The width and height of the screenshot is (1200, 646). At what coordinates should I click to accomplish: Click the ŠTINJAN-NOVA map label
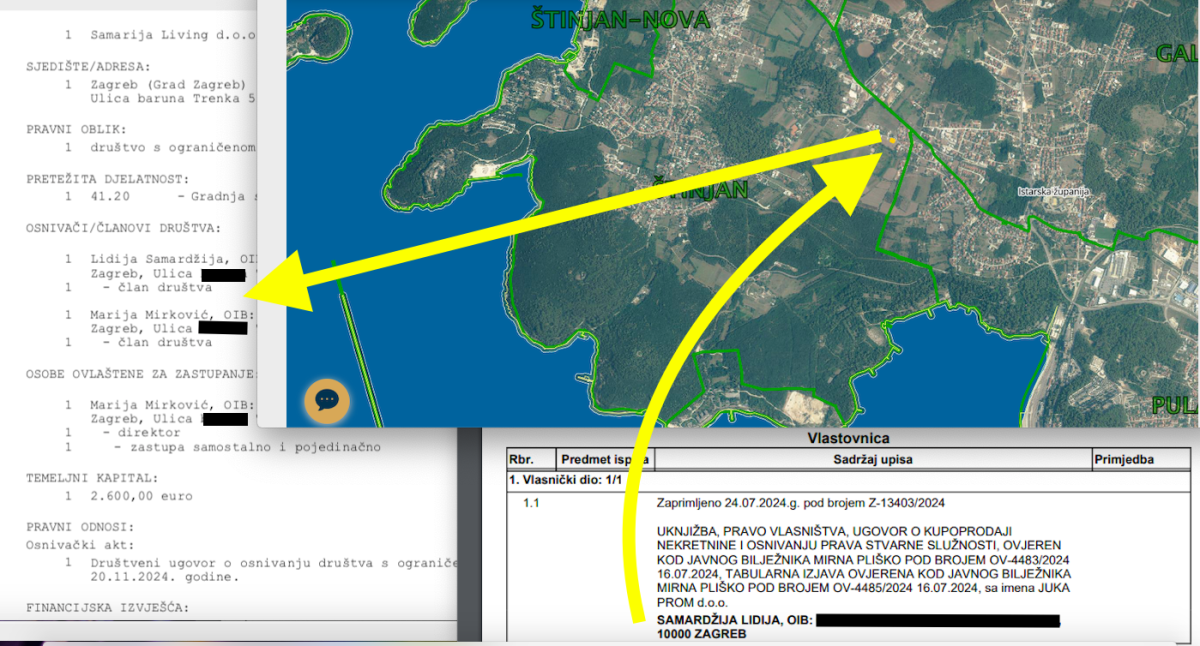[x=619, y=19]
